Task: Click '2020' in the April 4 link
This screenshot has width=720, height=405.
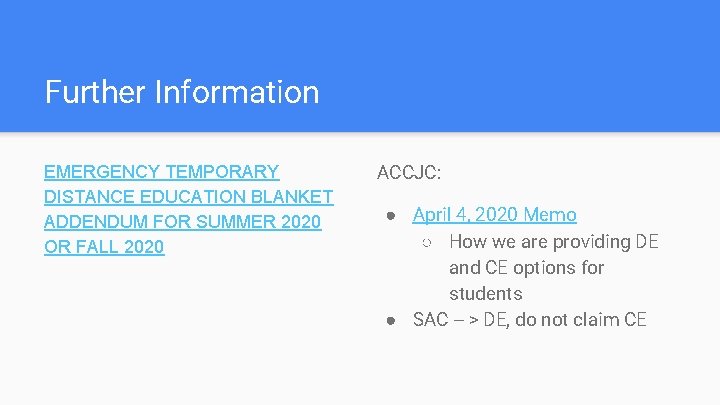Action: tap(496, 214)
